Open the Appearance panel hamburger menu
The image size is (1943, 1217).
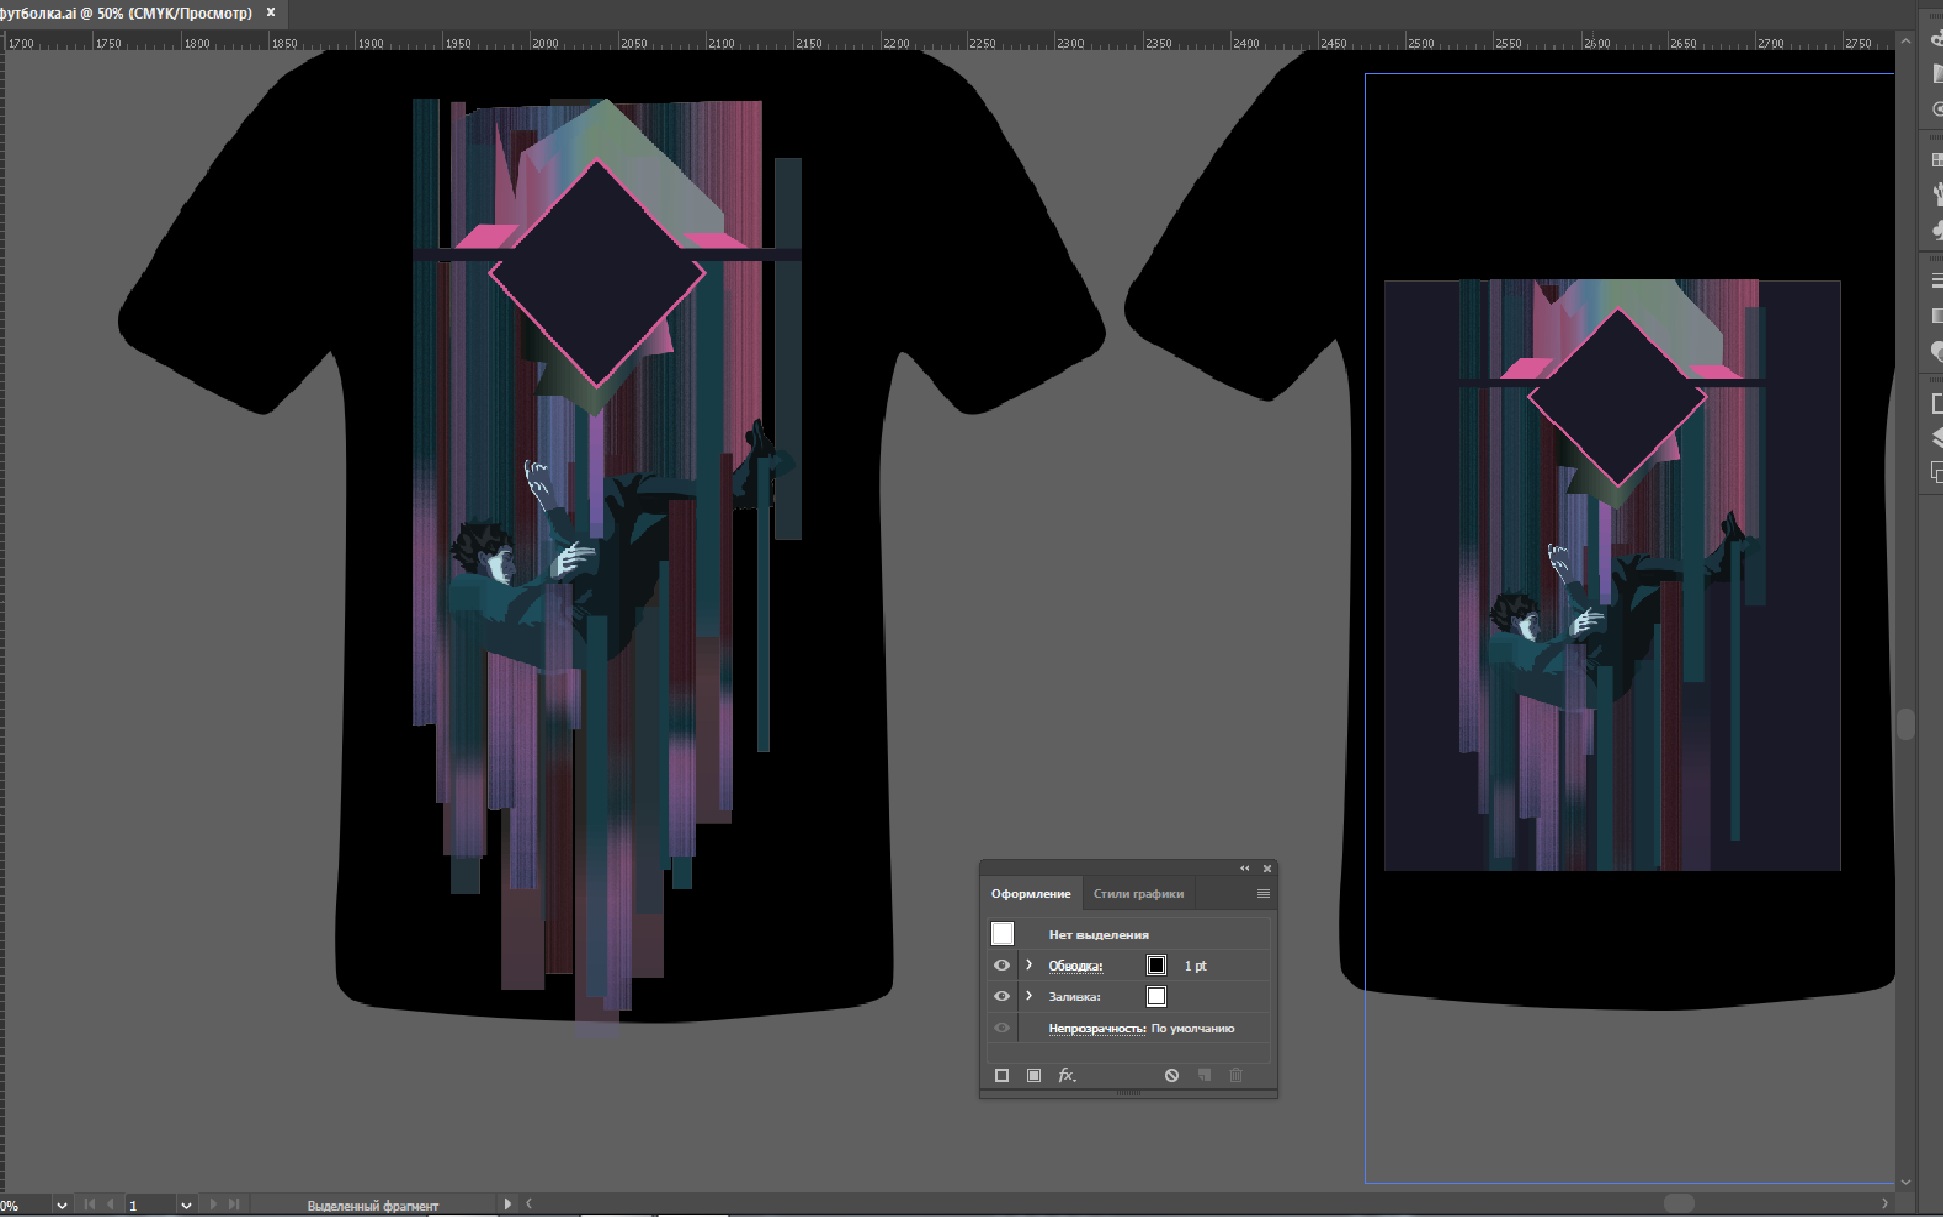click(1263, 893)
